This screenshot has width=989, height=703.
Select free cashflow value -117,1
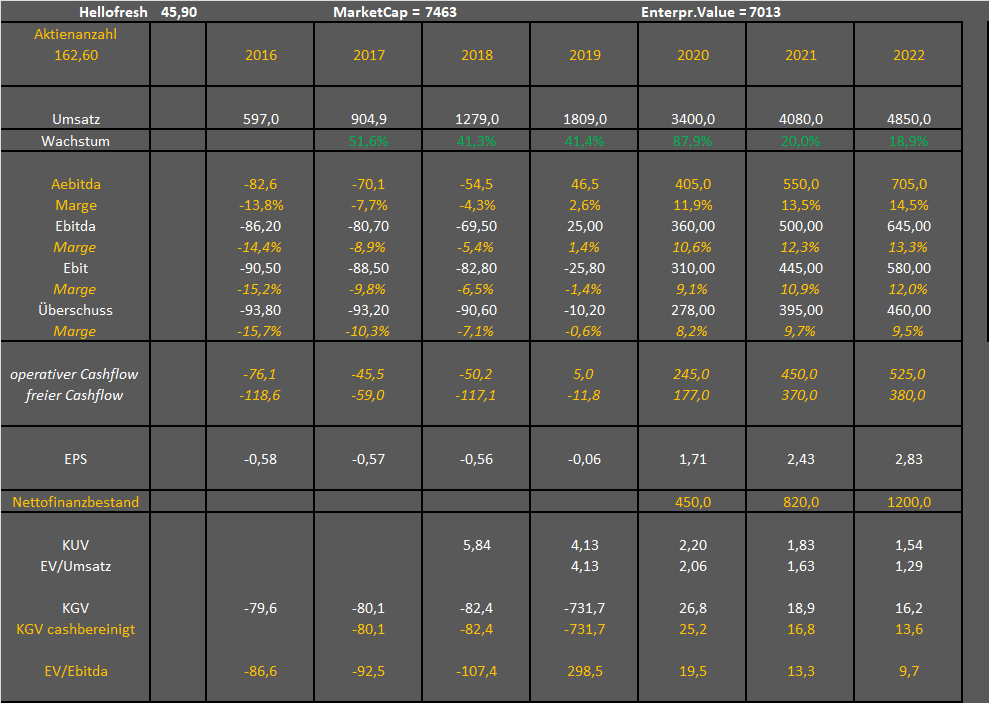(x=476, y=395)
